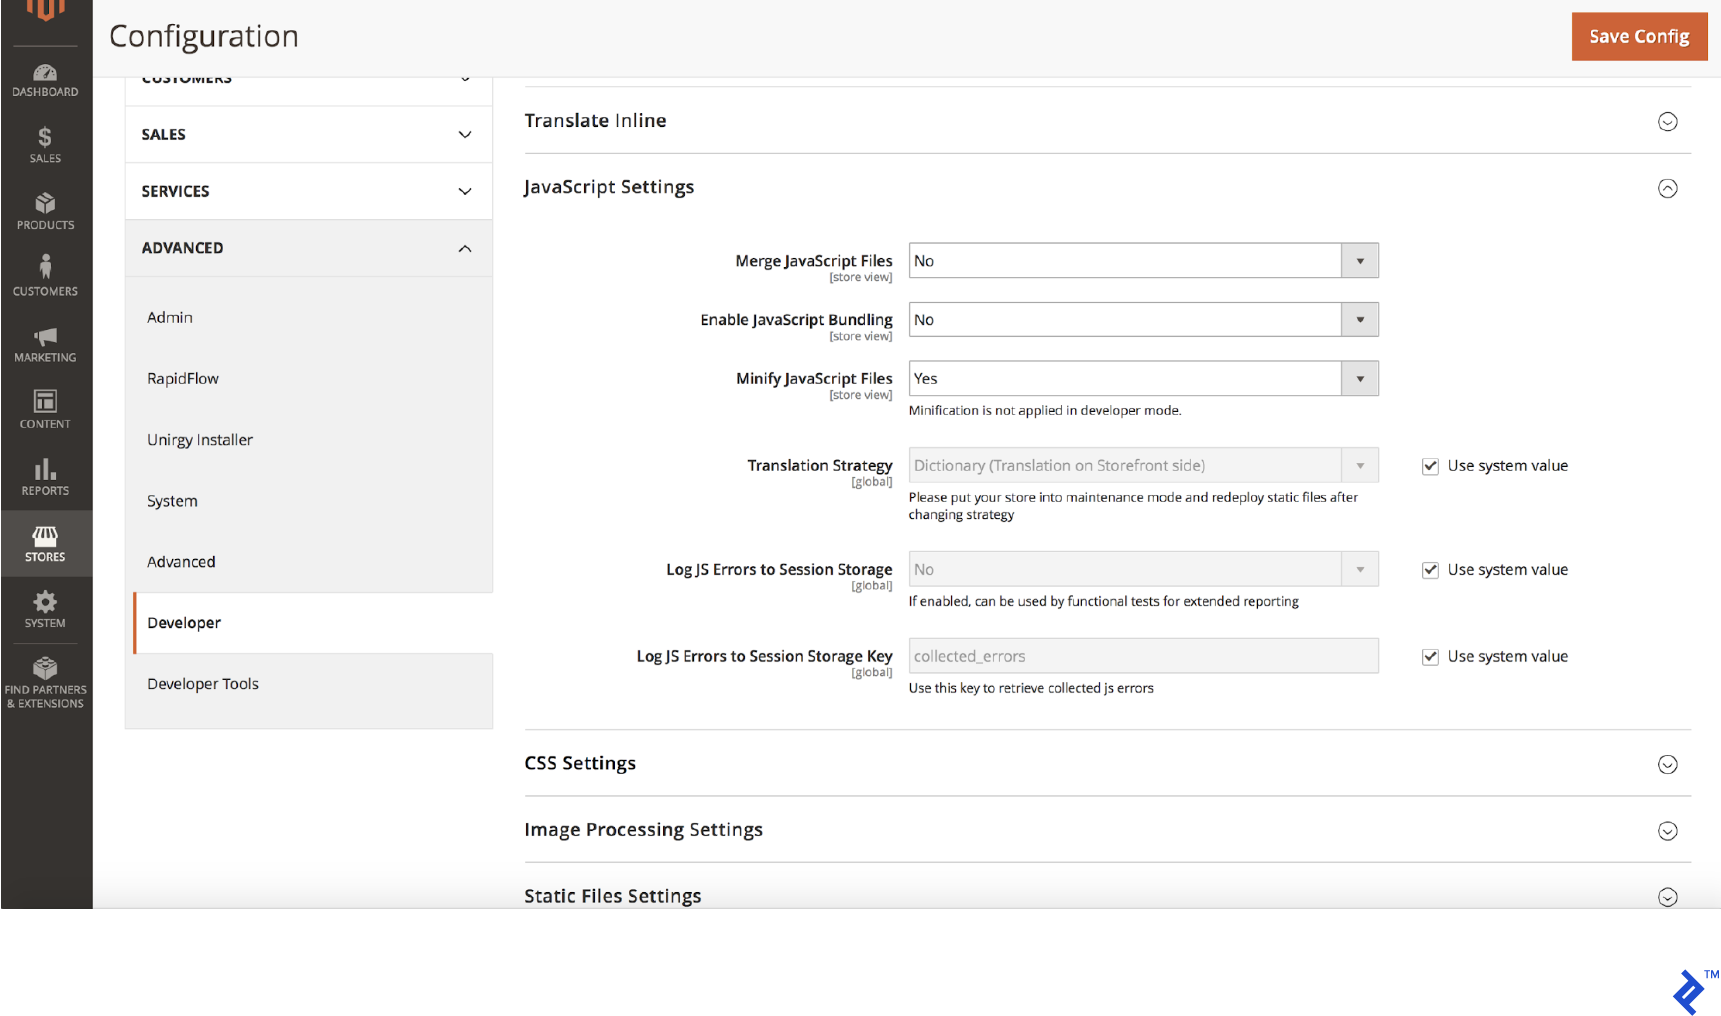Select the Customers sidebar icon

point(45,276)
